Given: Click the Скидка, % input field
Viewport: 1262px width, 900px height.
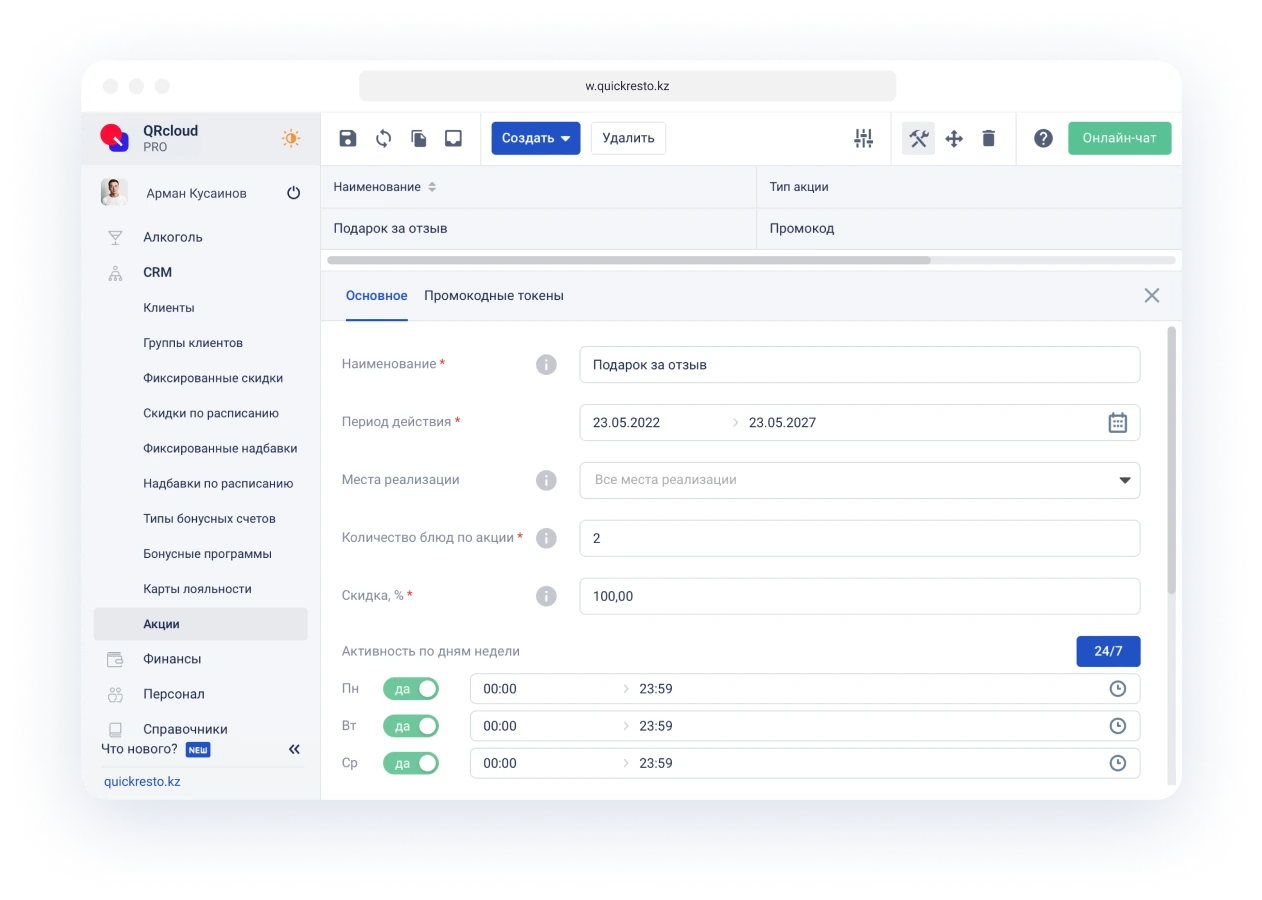Looking at the screenshot, I should click(859, 596).
